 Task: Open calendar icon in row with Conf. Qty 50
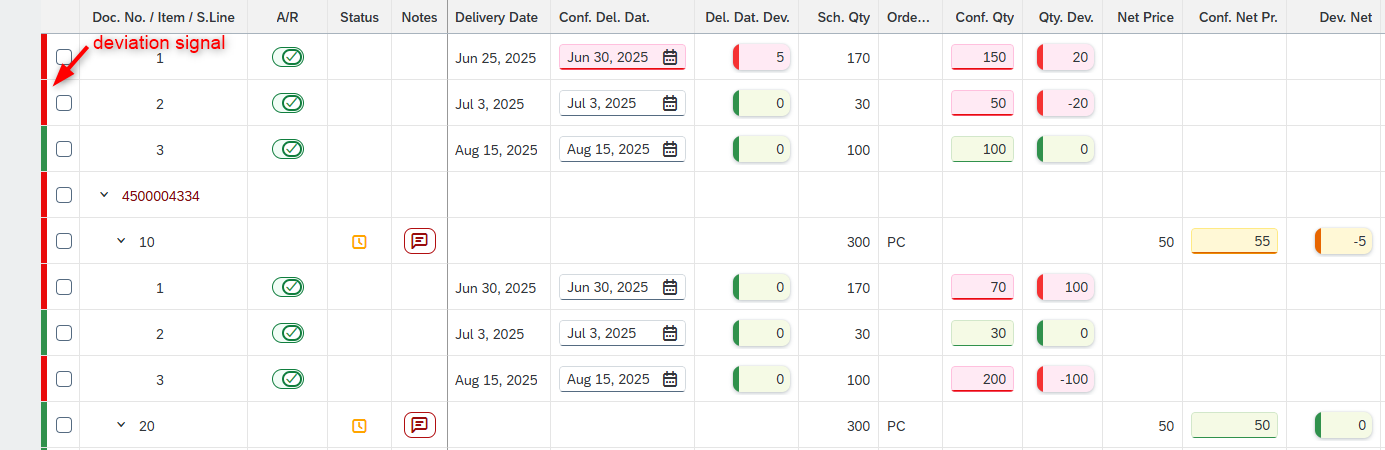point(670,103)
